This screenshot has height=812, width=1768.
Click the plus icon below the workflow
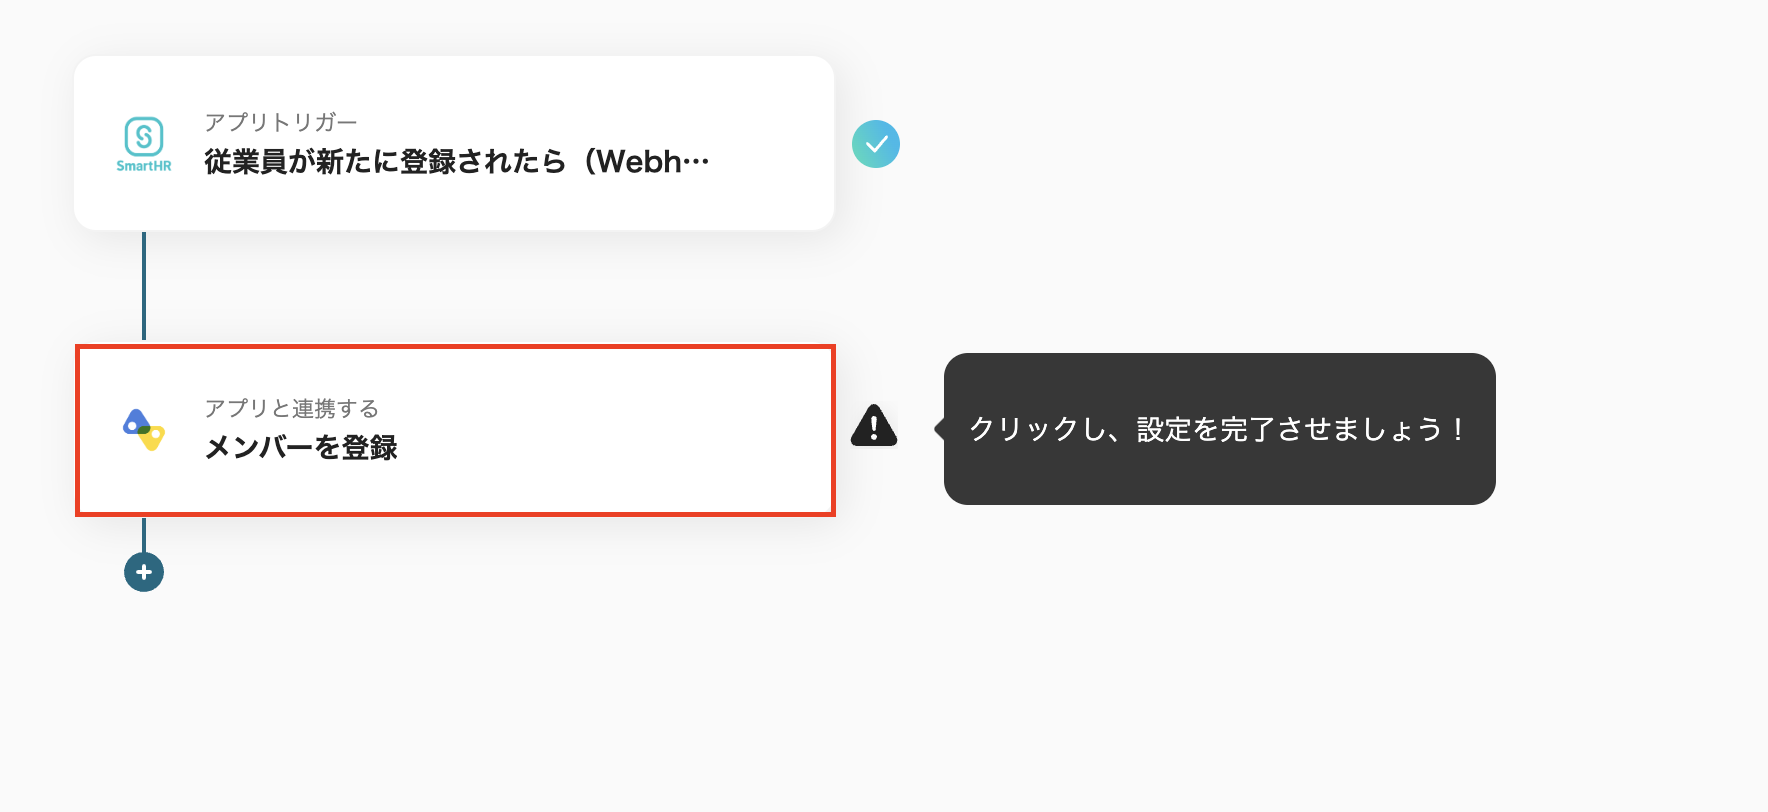[144, 571]
